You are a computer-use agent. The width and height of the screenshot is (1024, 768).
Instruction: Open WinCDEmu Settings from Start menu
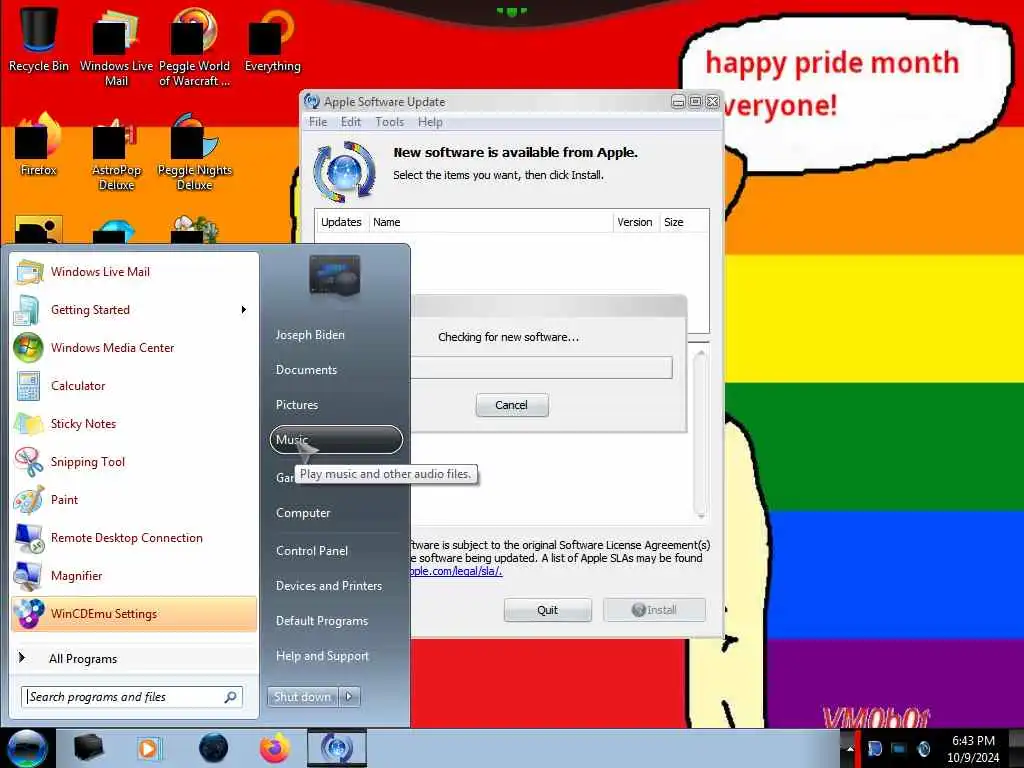pyautogui.click(x=135, y=614)
